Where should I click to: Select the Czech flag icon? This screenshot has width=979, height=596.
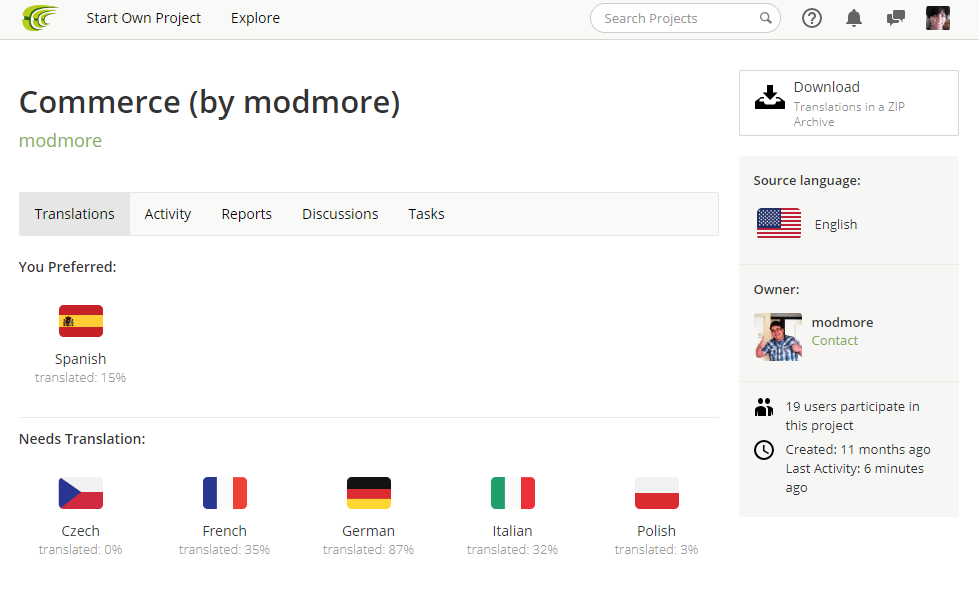81,493
